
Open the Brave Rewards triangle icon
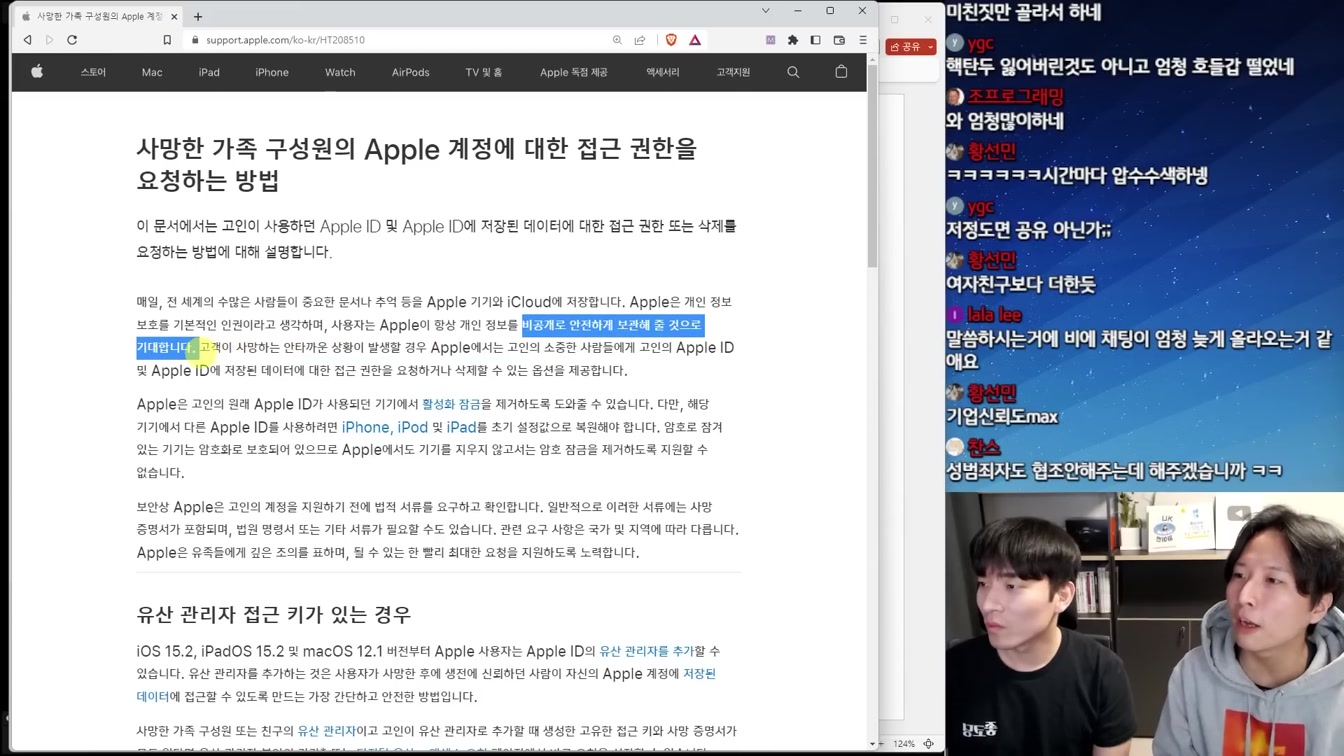pyautogui.click(x=695, y=40)
